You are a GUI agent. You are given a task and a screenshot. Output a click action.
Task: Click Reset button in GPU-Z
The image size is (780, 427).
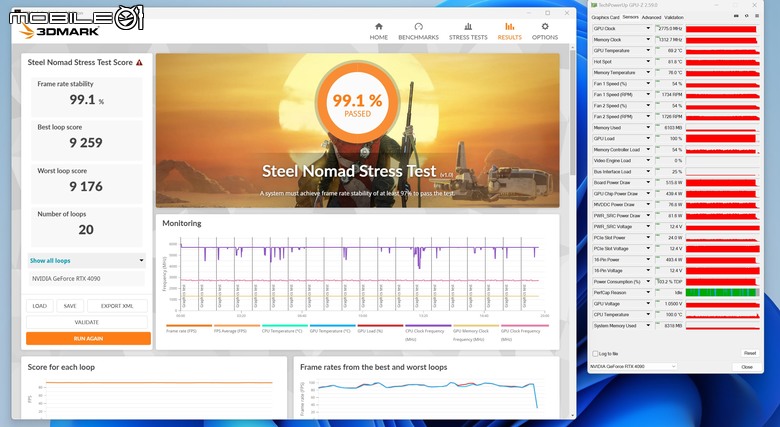click(x=750, y=353)
